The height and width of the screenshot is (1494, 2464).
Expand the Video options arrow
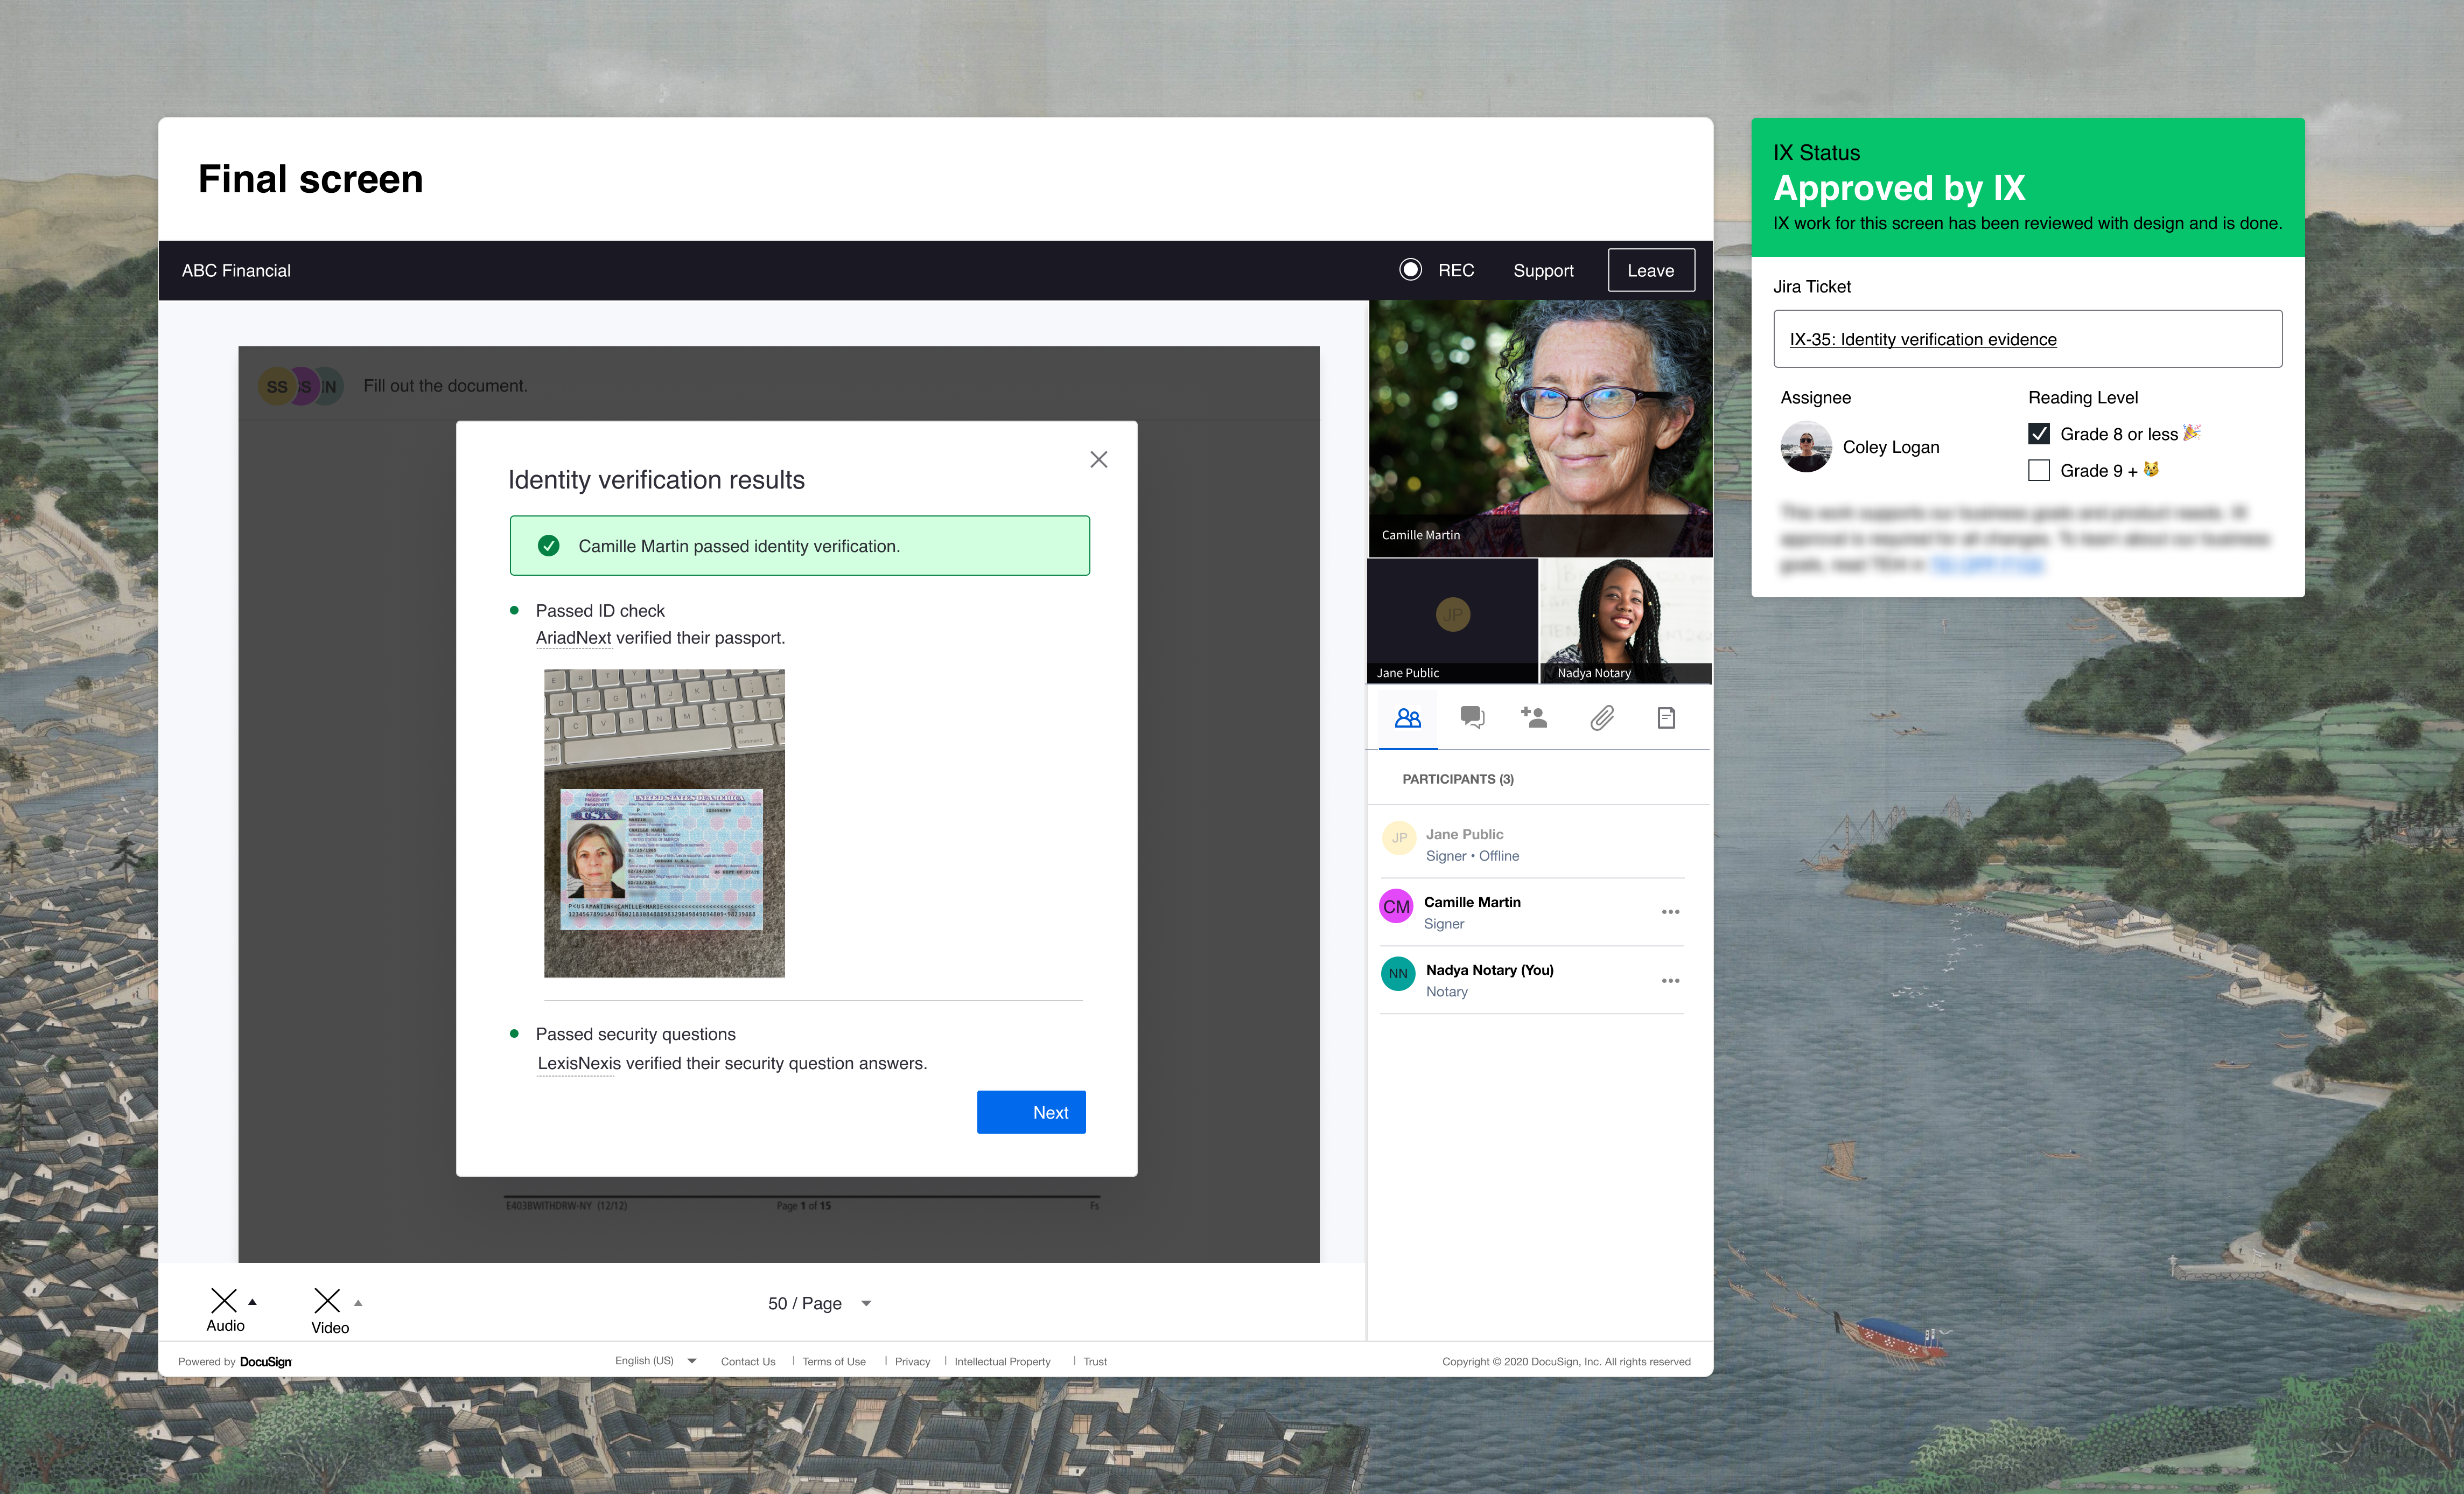(x=358, y=1303)
